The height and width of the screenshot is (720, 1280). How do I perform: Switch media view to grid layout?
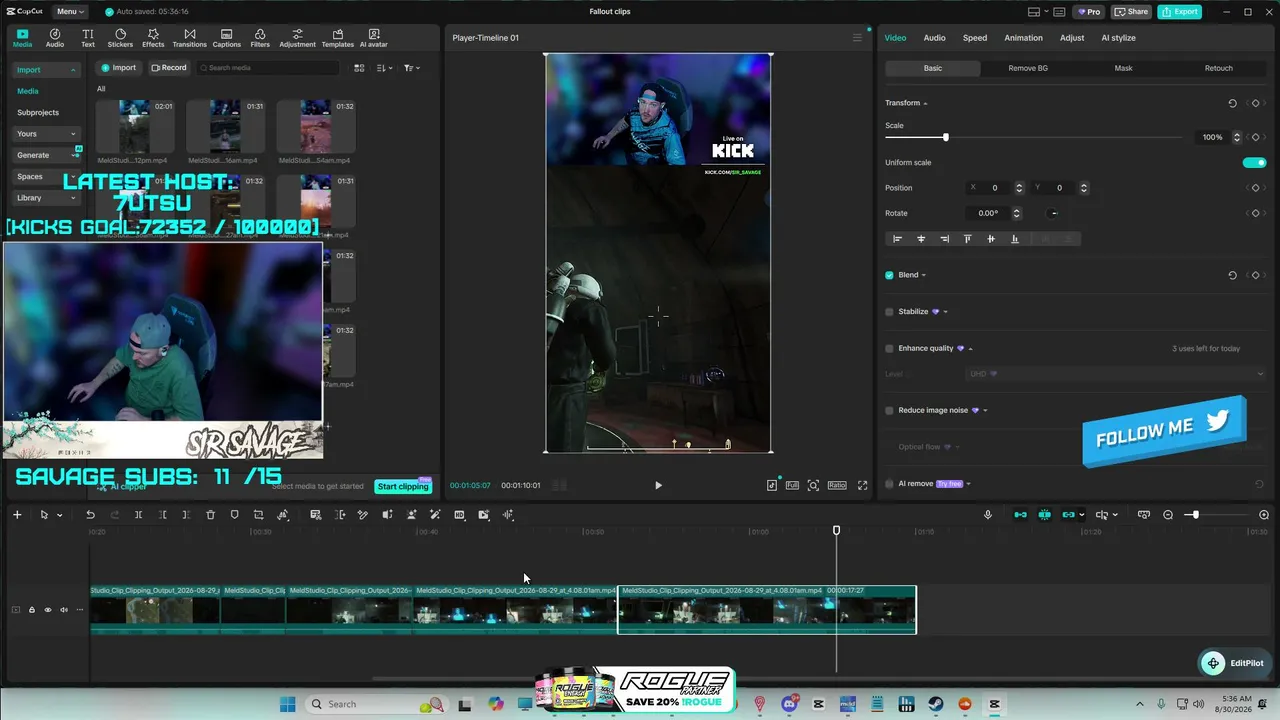360,68
